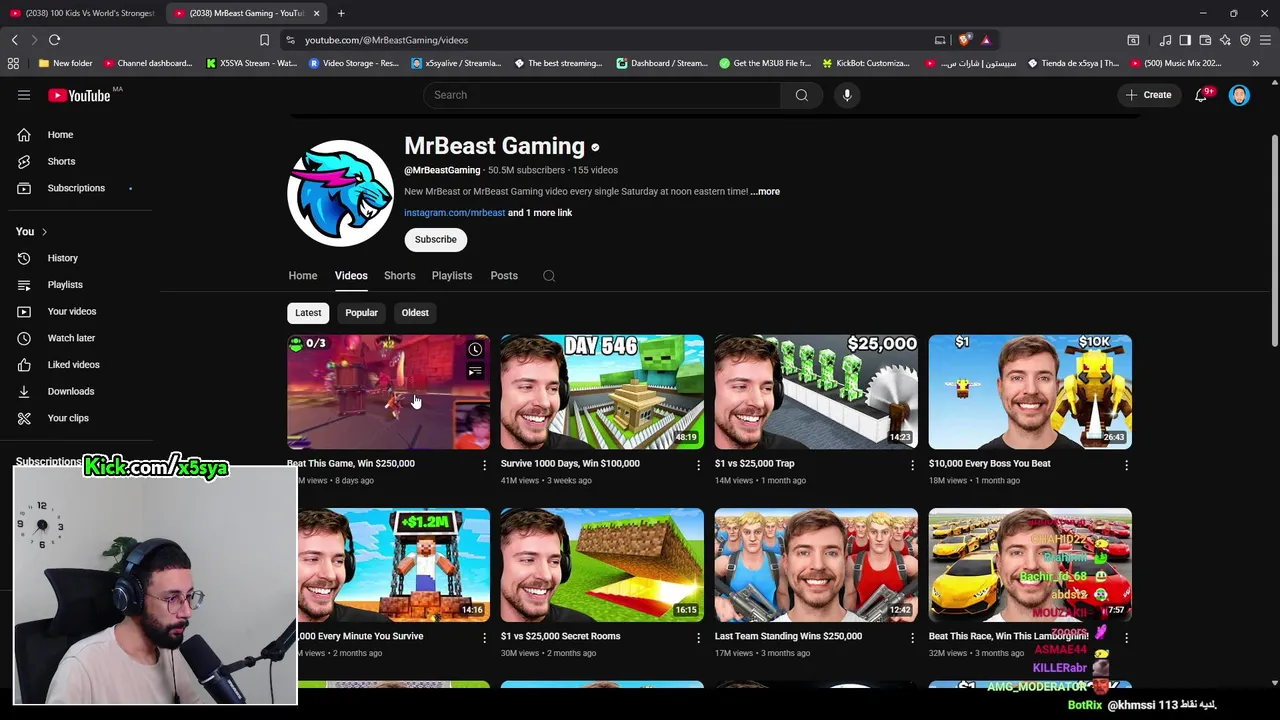This screenshot has width=1280, height=720.
Task: Open Survive 1000 Days, Win $100,000 title
Action: pyautogui.click(x=570, y=464)
